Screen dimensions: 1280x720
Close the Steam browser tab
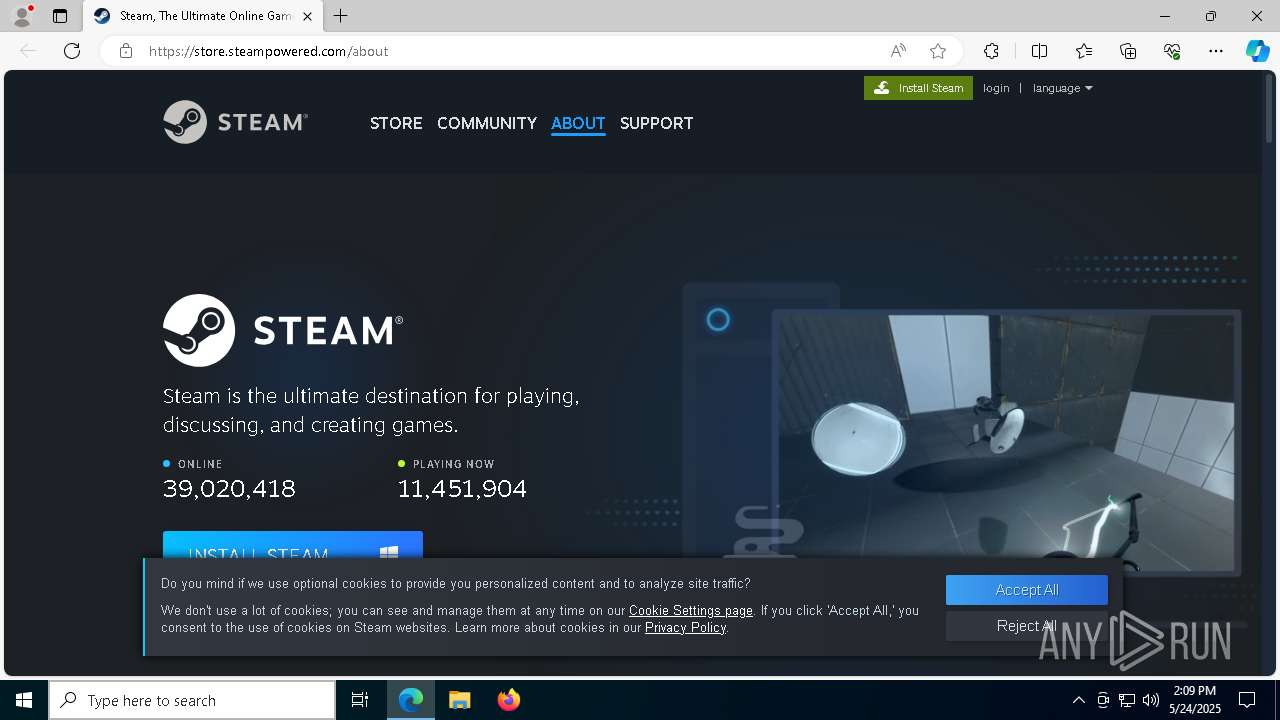307,16
